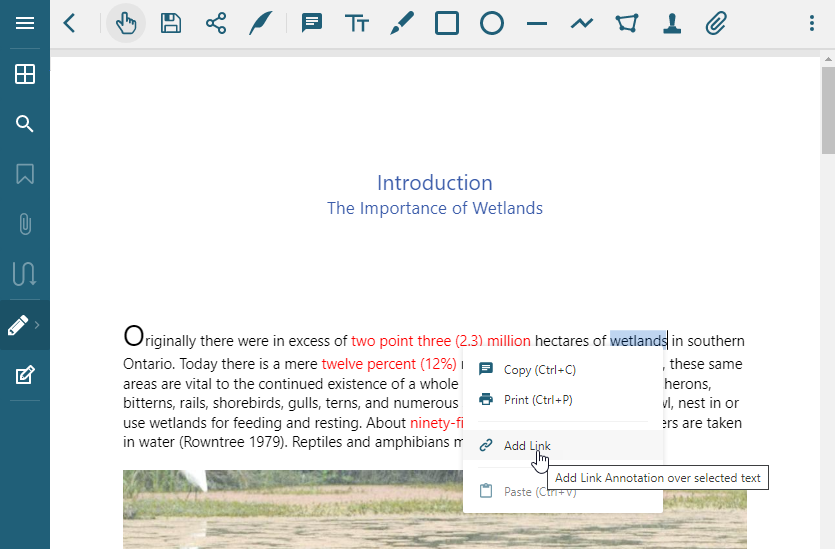Click the Introduction heading
The width and height of the screenshot is (835, 549).
click(x=435, y=183)
